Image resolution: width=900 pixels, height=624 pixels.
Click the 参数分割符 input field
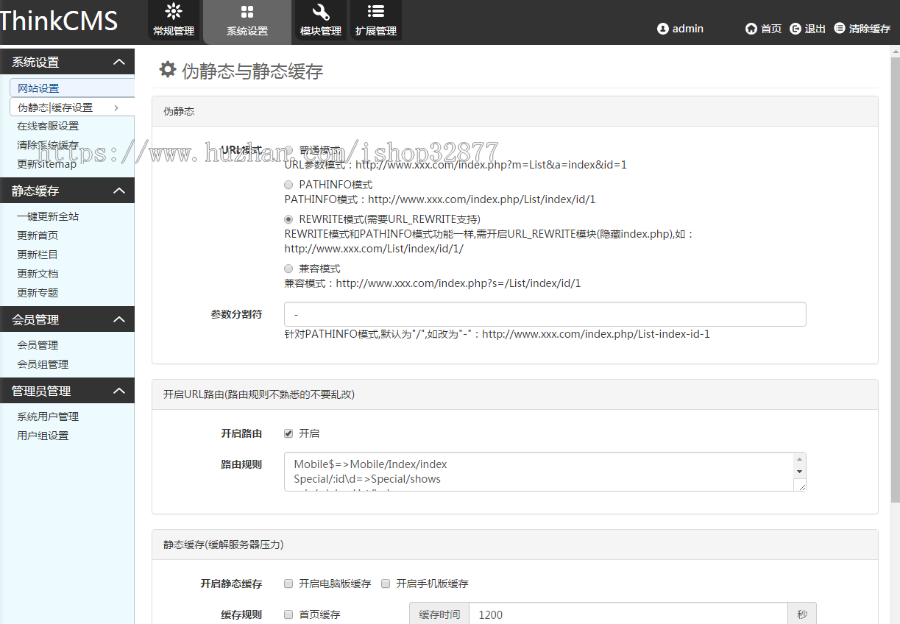coord(545,315)
